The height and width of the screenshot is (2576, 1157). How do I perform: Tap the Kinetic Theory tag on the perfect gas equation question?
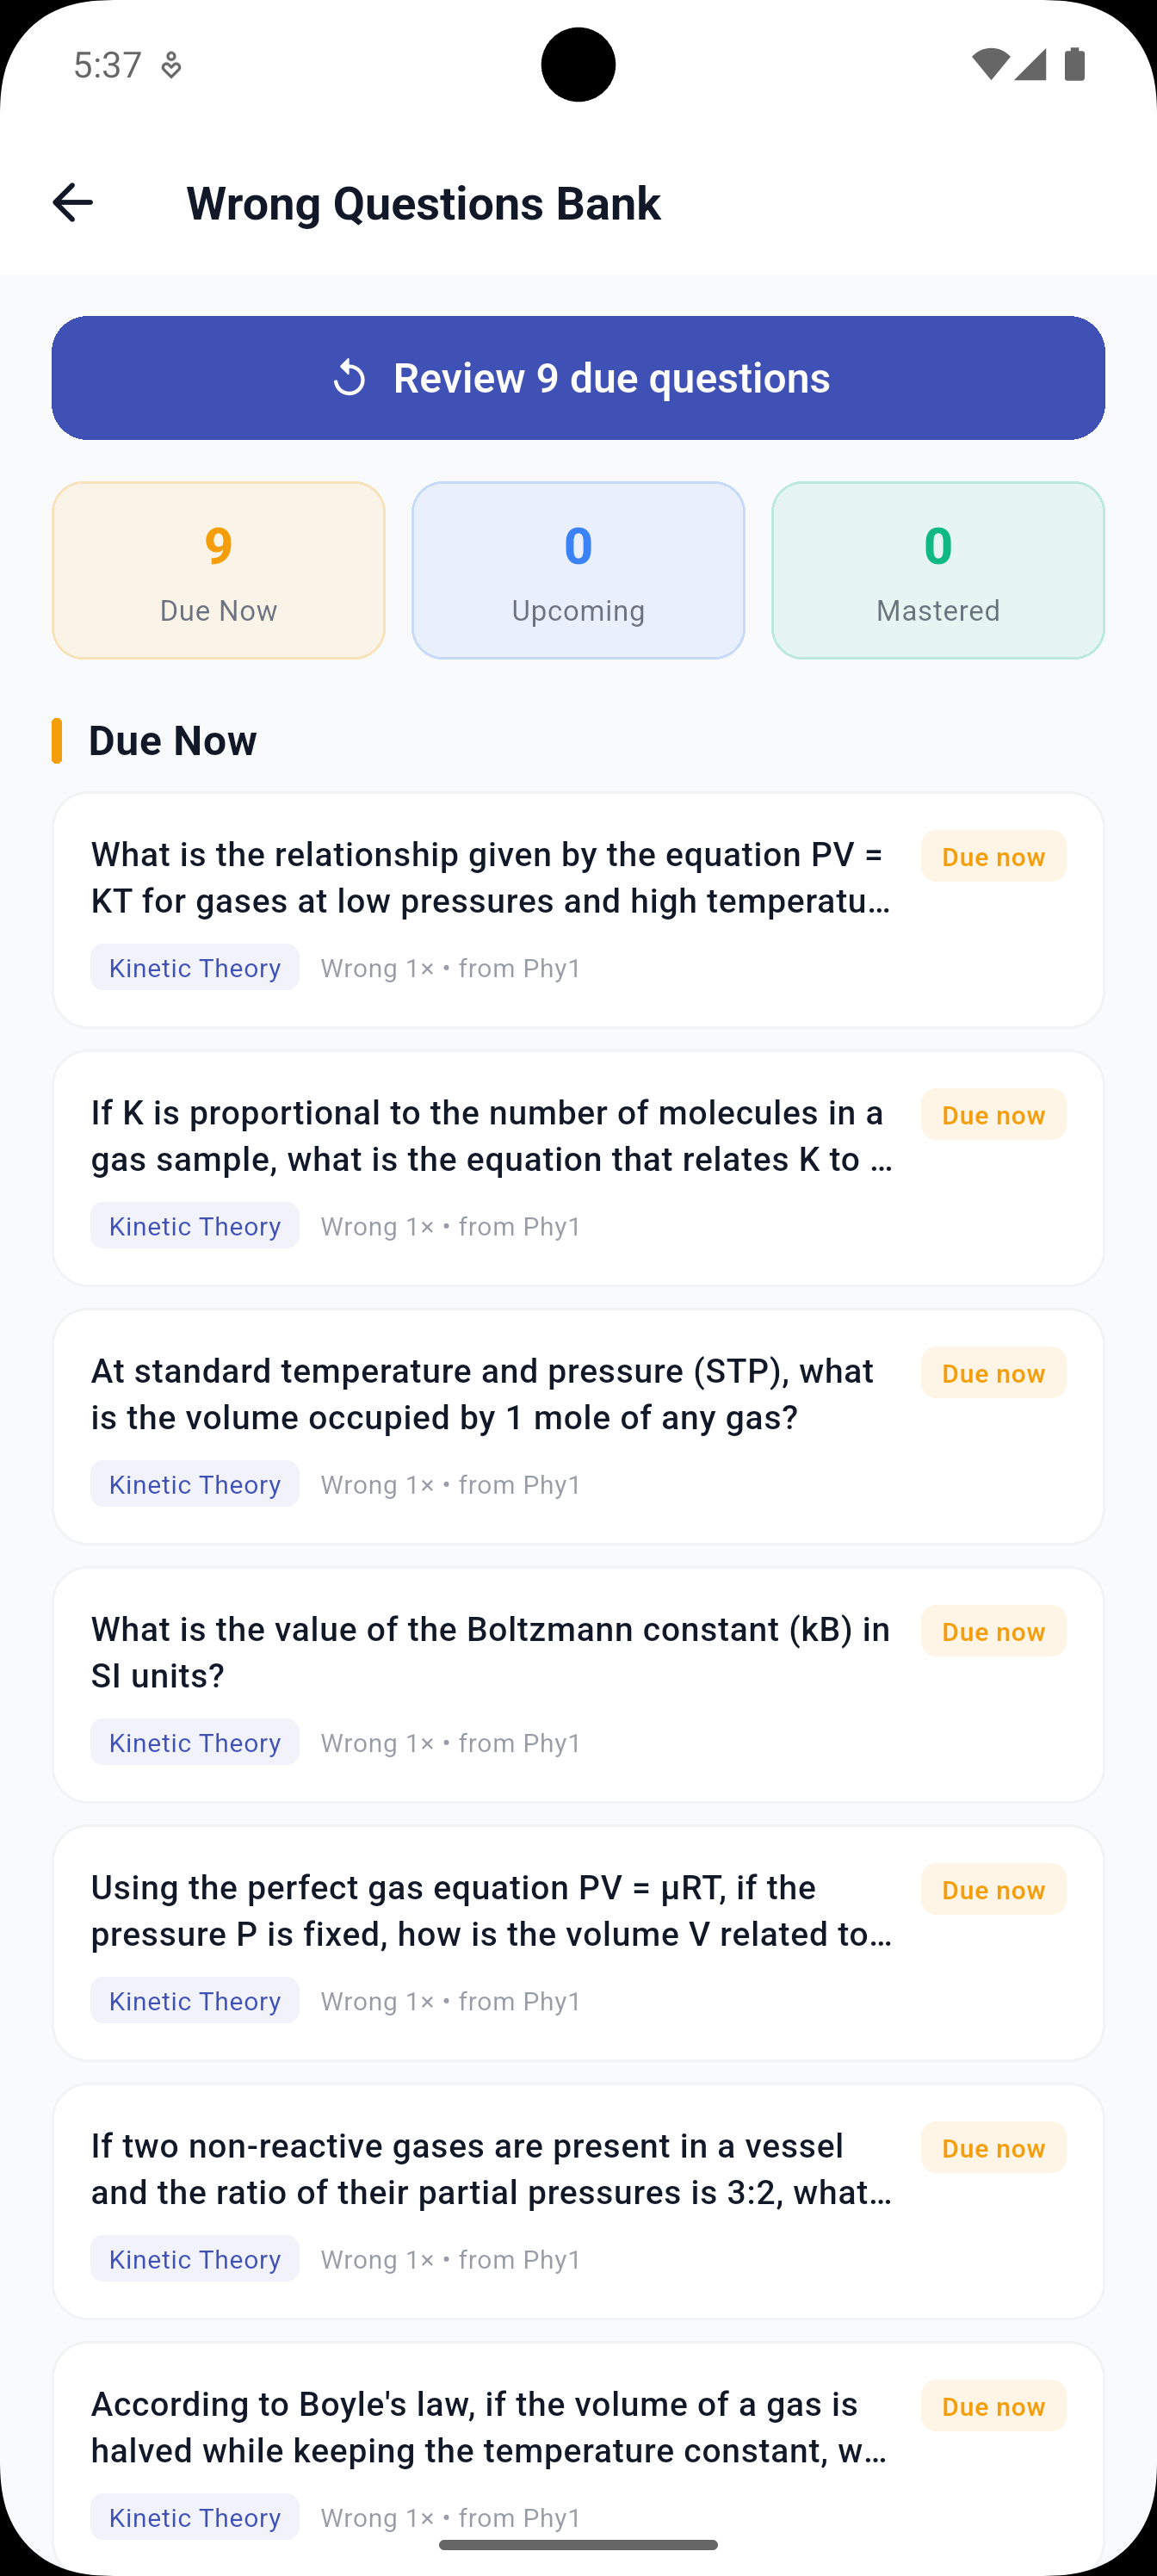pyautogui.click(x=194, y=2000)
